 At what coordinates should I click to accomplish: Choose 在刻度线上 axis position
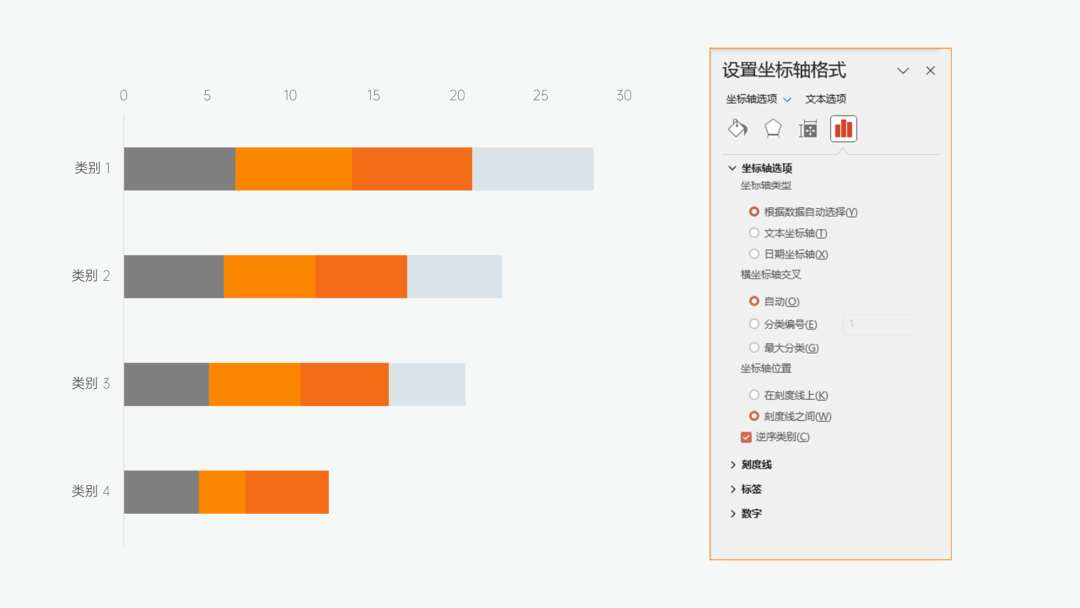point(754,394)
